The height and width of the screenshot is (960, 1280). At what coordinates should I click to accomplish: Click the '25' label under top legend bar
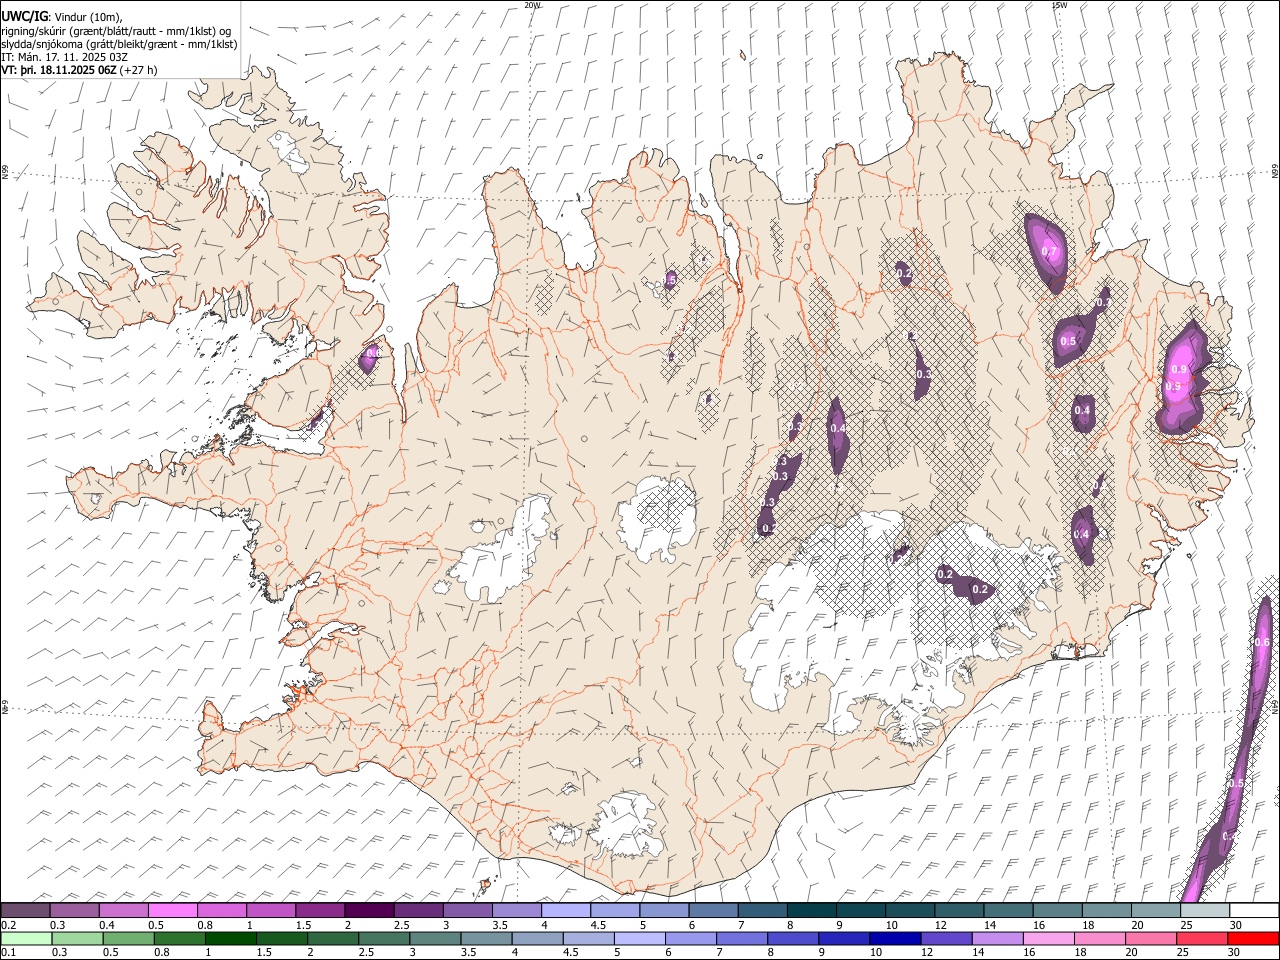[x=1186, y=924]
